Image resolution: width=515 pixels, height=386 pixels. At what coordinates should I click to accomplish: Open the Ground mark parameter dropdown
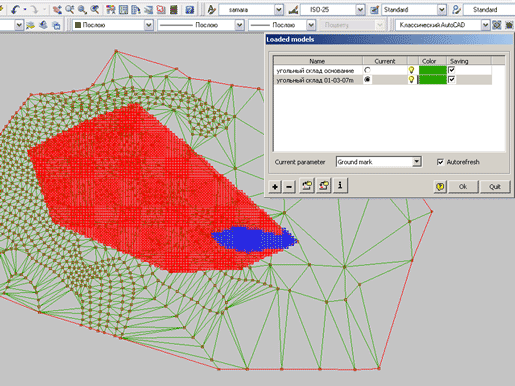pos(416,162)
